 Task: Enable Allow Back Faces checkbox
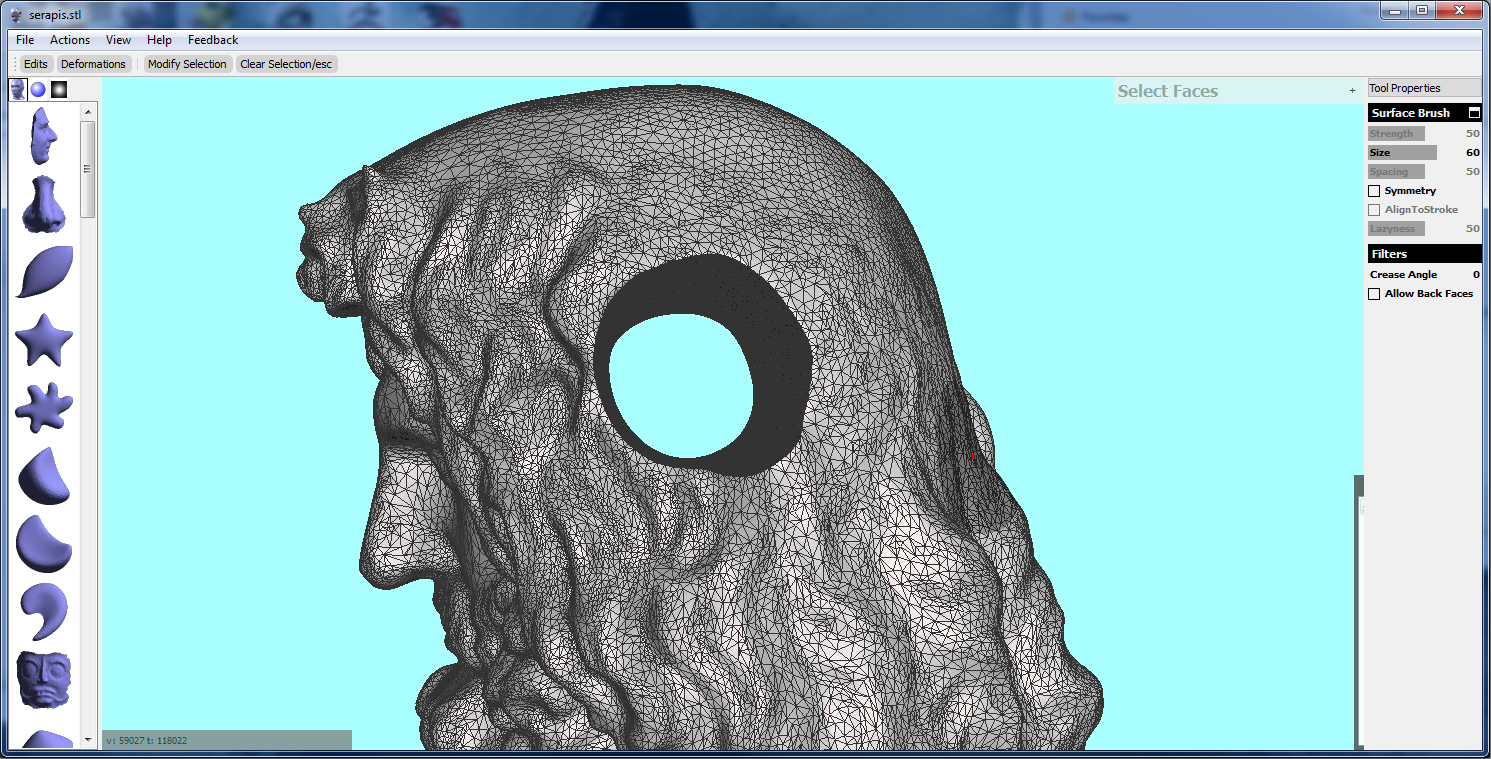(1374, 294)
